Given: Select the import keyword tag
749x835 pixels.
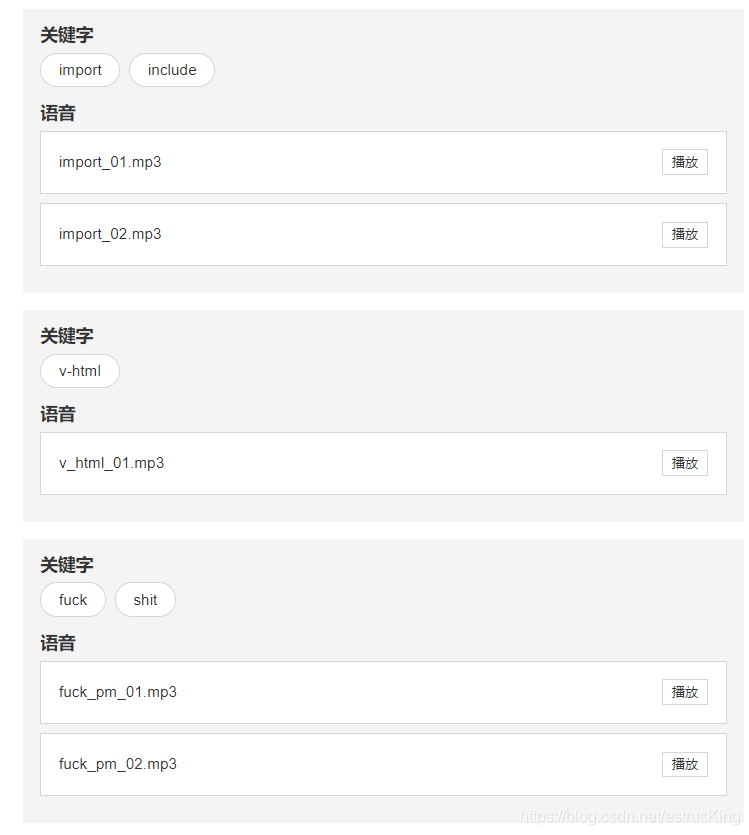Looking at the screenshot, I should (x=79, y=70).
